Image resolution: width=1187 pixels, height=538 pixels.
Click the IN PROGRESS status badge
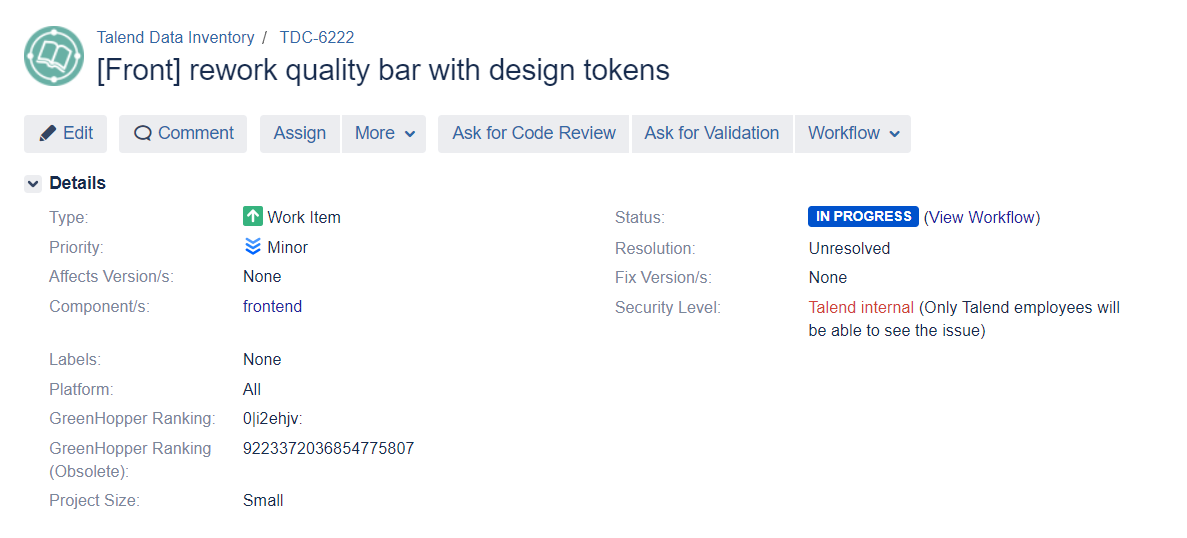tap(862, 217)
